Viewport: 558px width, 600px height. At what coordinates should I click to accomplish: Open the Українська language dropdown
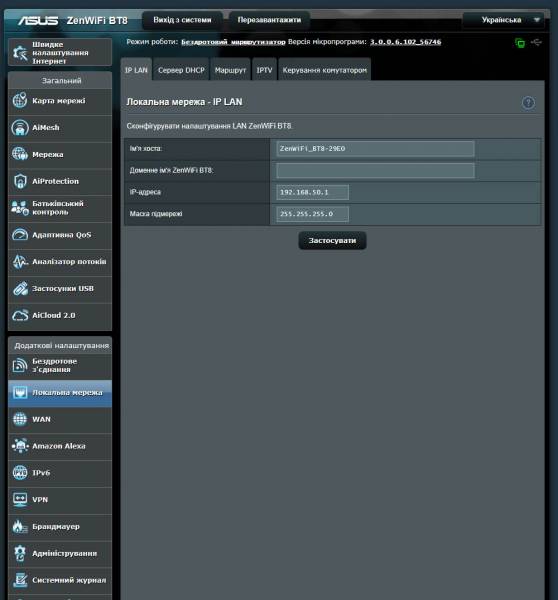[503, 20]
